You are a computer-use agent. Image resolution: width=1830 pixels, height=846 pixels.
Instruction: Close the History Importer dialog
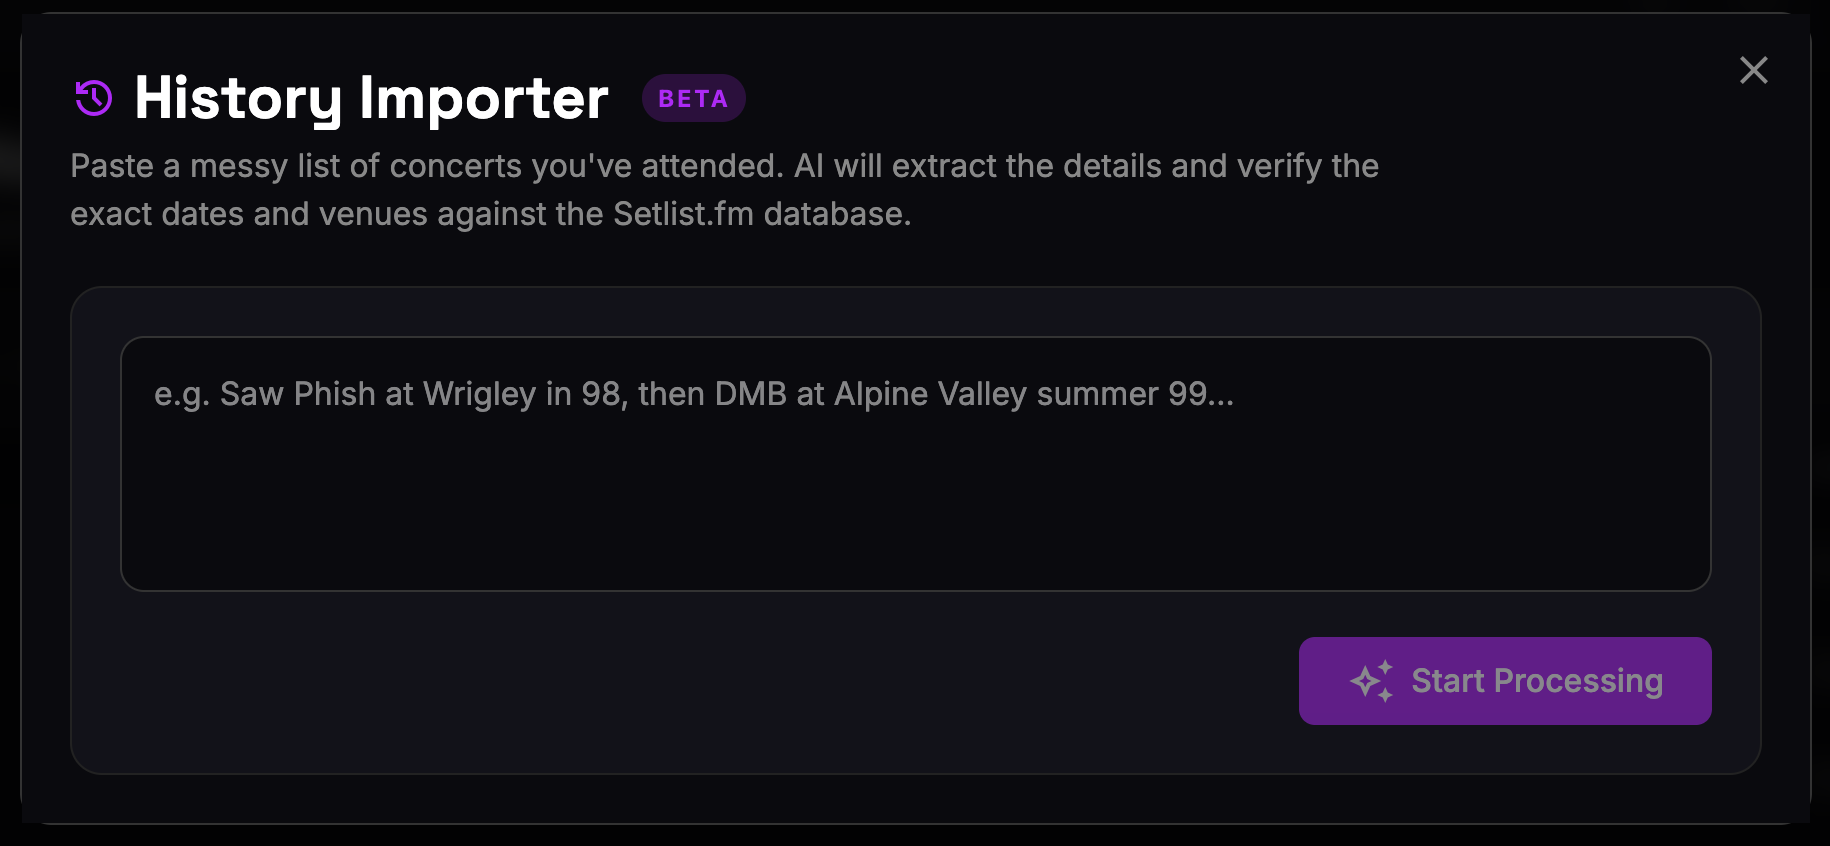1753,70
